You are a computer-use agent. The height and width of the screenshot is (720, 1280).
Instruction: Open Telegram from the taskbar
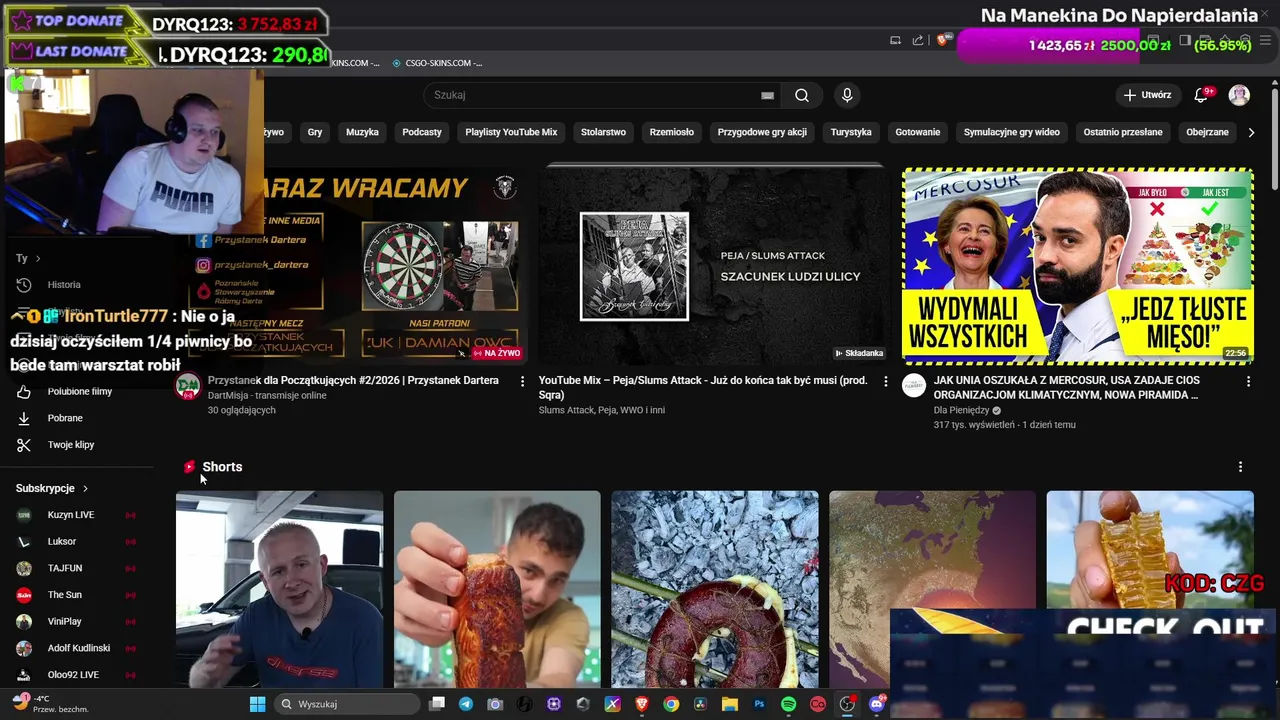[x=465, y=704]
